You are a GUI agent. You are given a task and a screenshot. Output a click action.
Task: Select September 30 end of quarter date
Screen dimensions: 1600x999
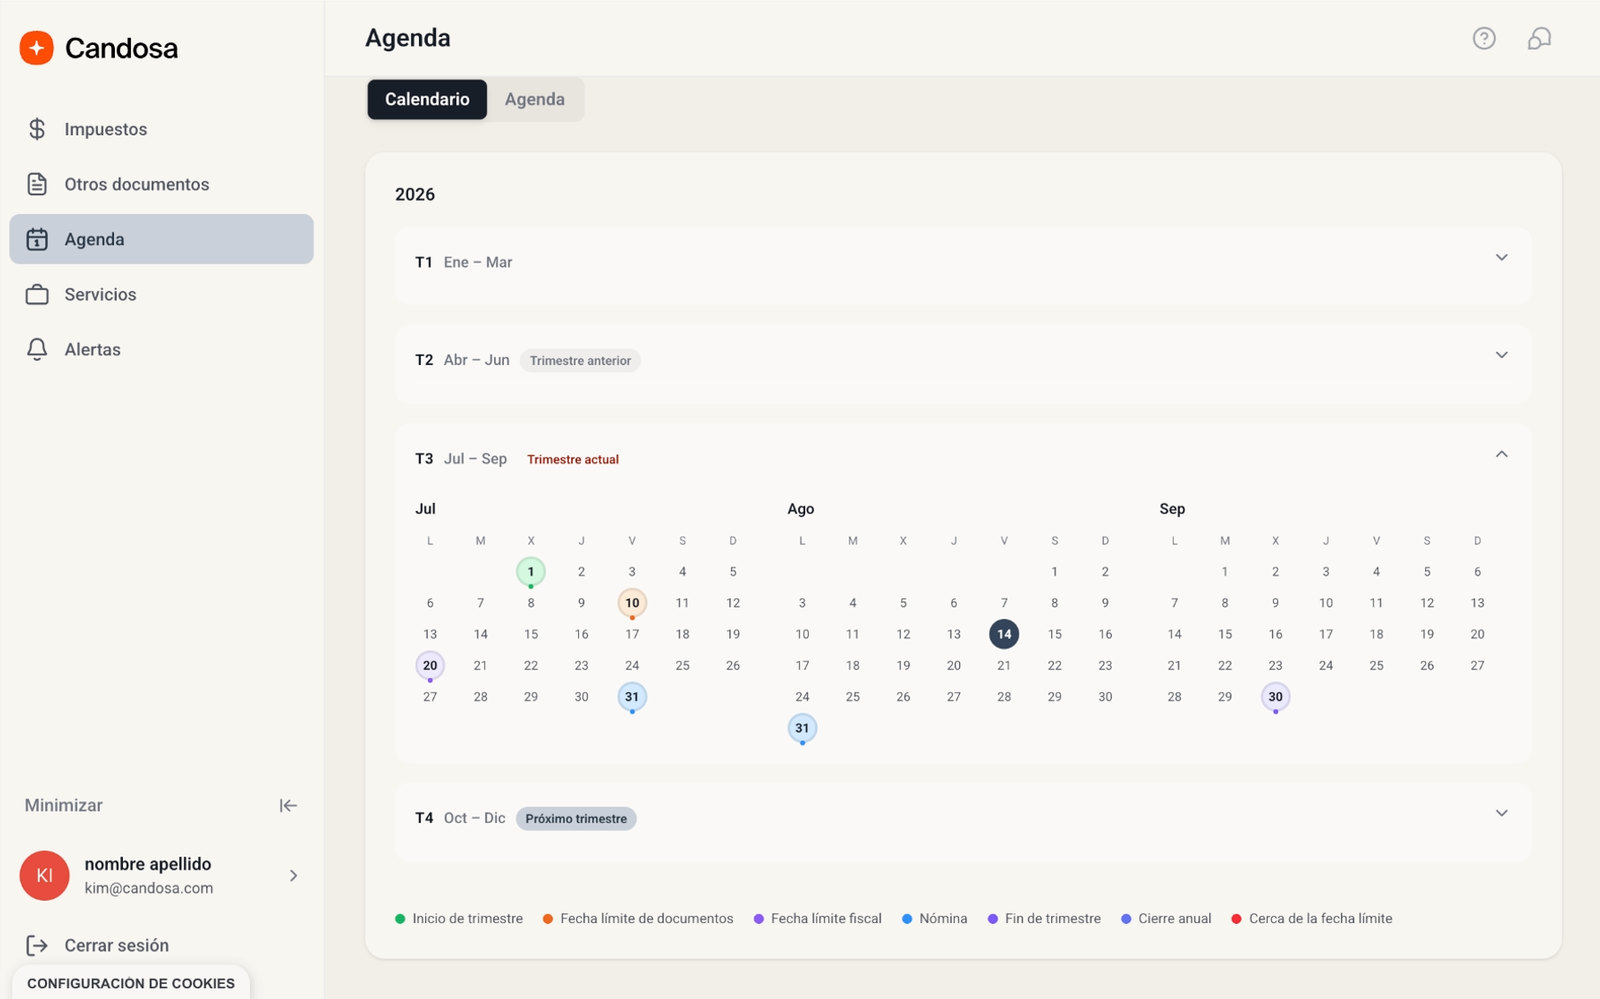[x=1275, y=697]
